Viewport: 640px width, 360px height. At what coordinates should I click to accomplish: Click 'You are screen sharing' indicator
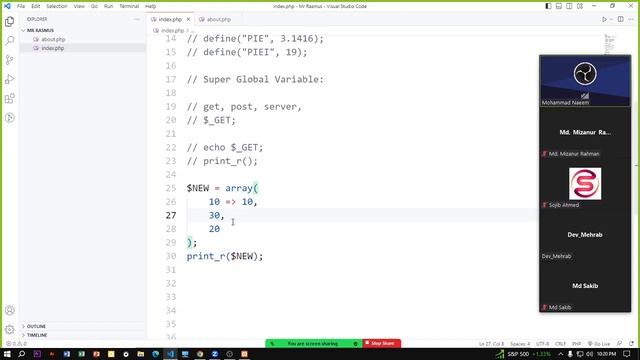312,343
